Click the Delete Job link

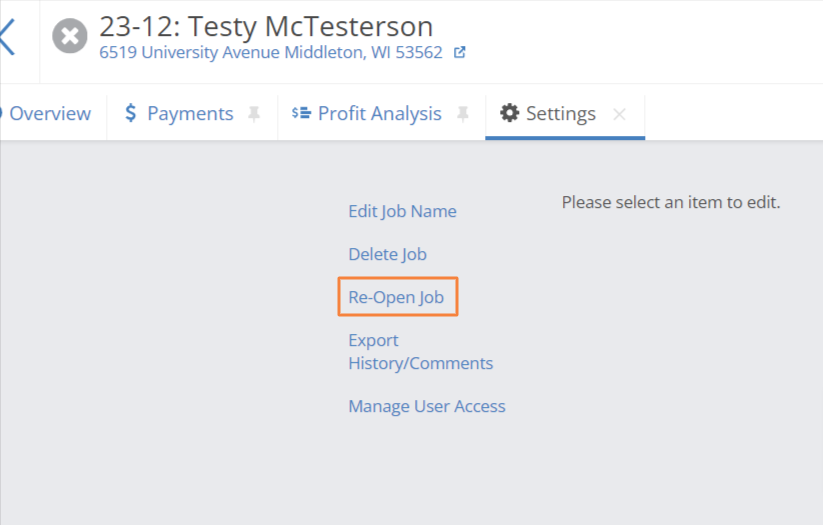[x=387, y=254]
